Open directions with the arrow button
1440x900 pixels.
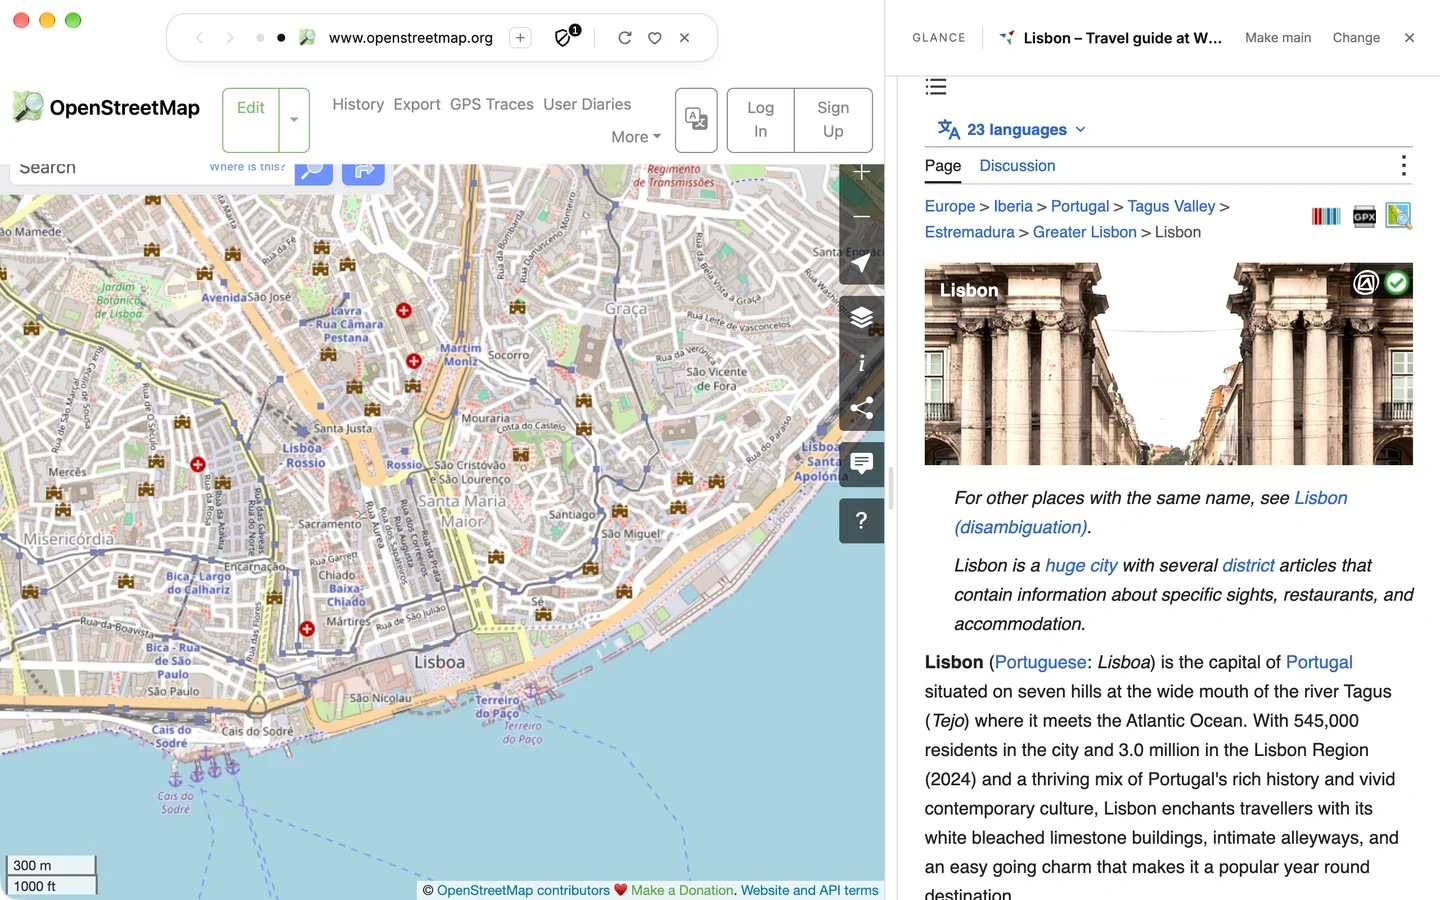pyautogui.click(x=363, y=171)
